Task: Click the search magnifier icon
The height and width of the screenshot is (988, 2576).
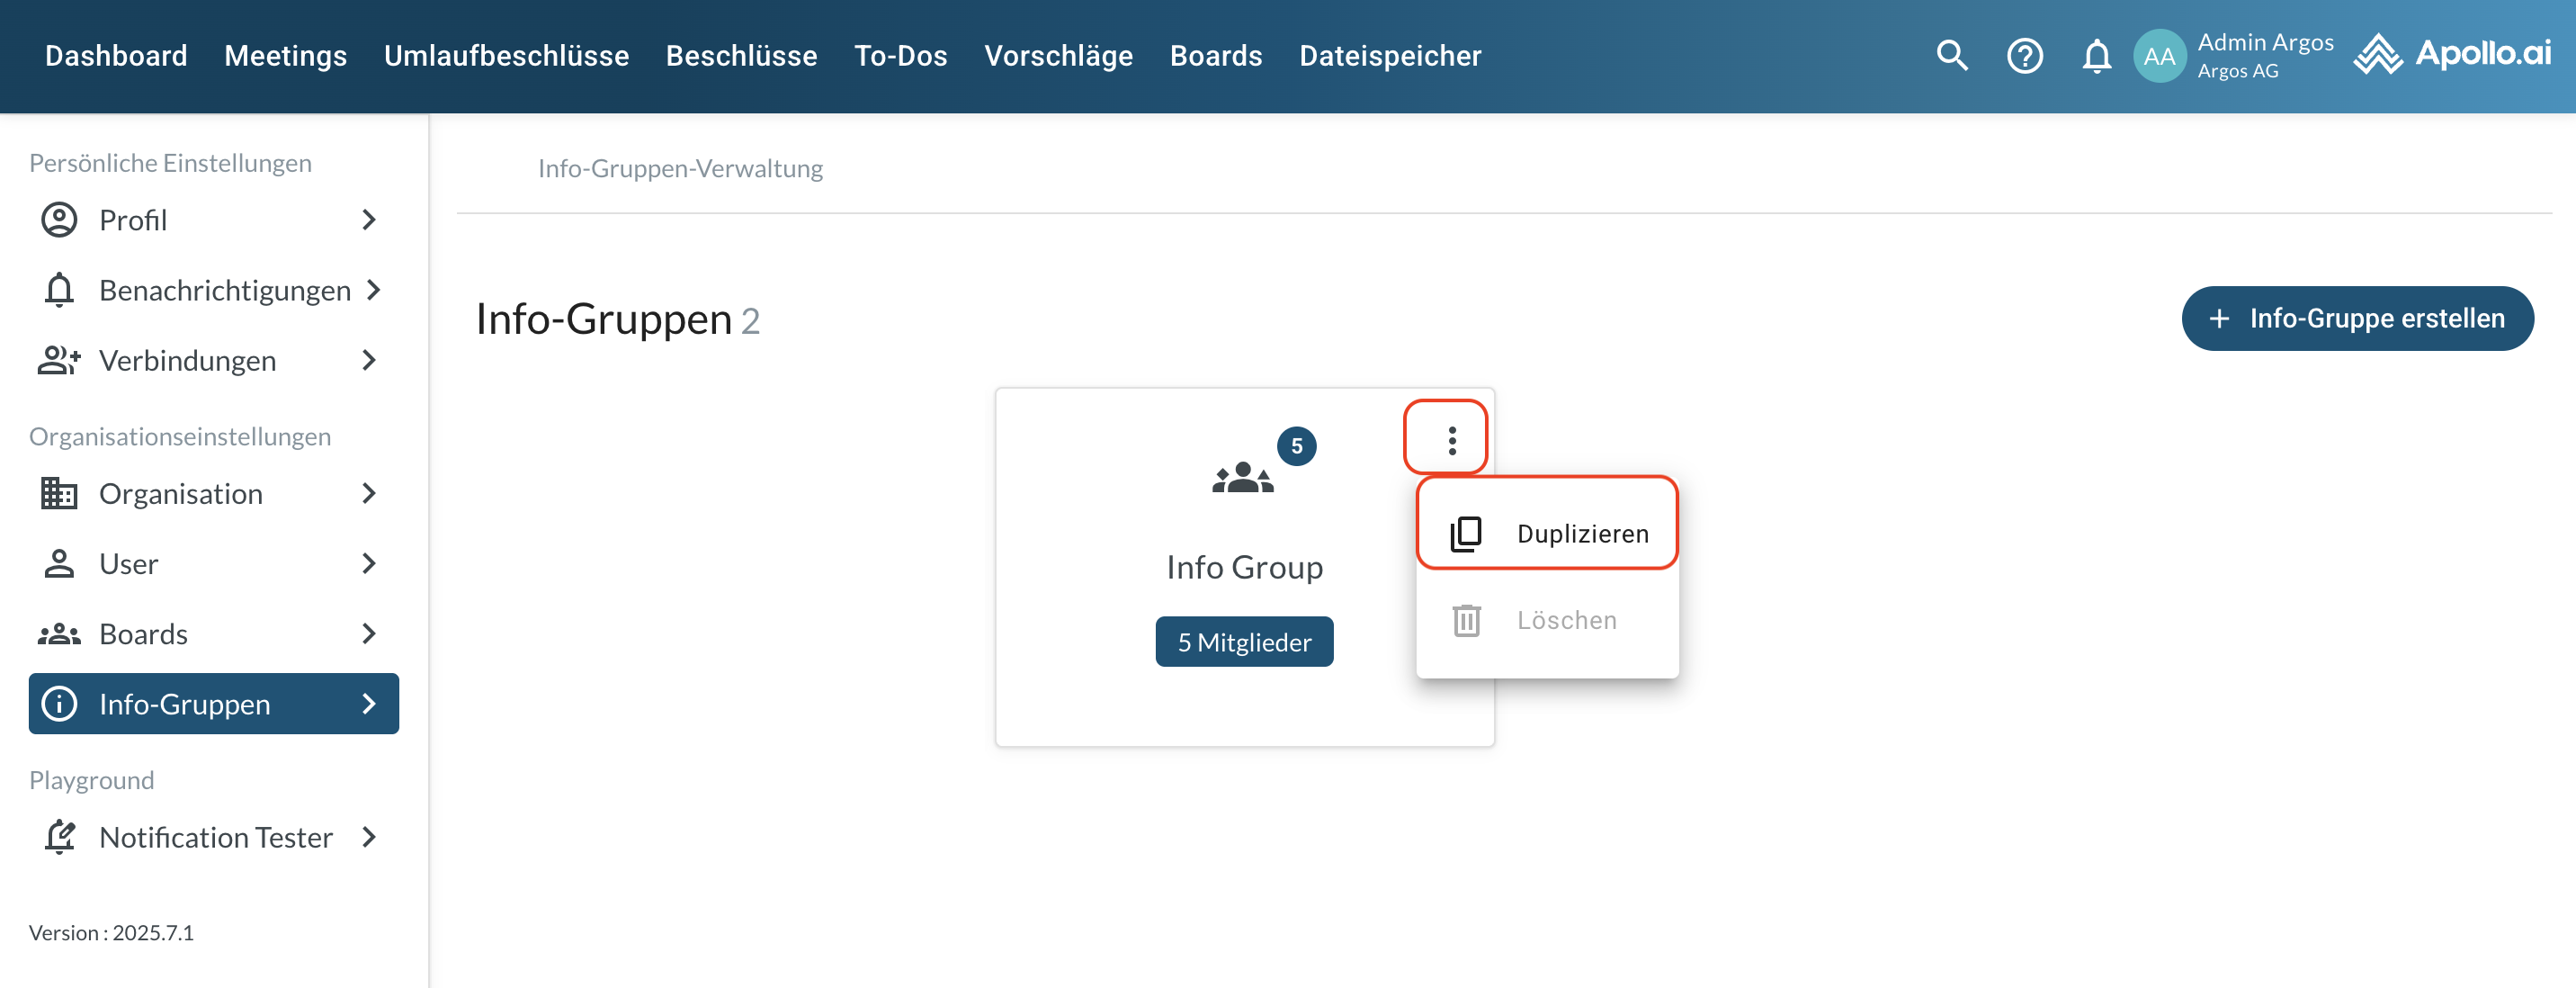Action: pos(1951,55)
